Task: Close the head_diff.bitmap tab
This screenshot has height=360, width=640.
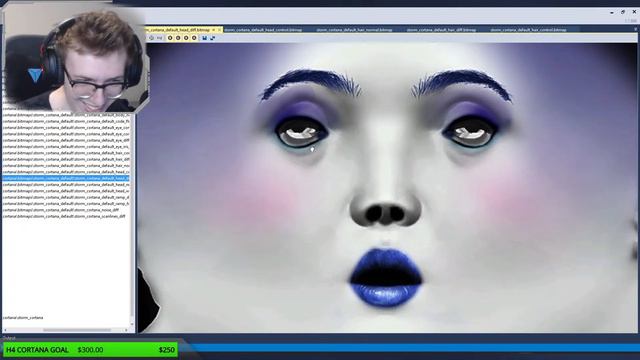Action: [x=219, y=30]
